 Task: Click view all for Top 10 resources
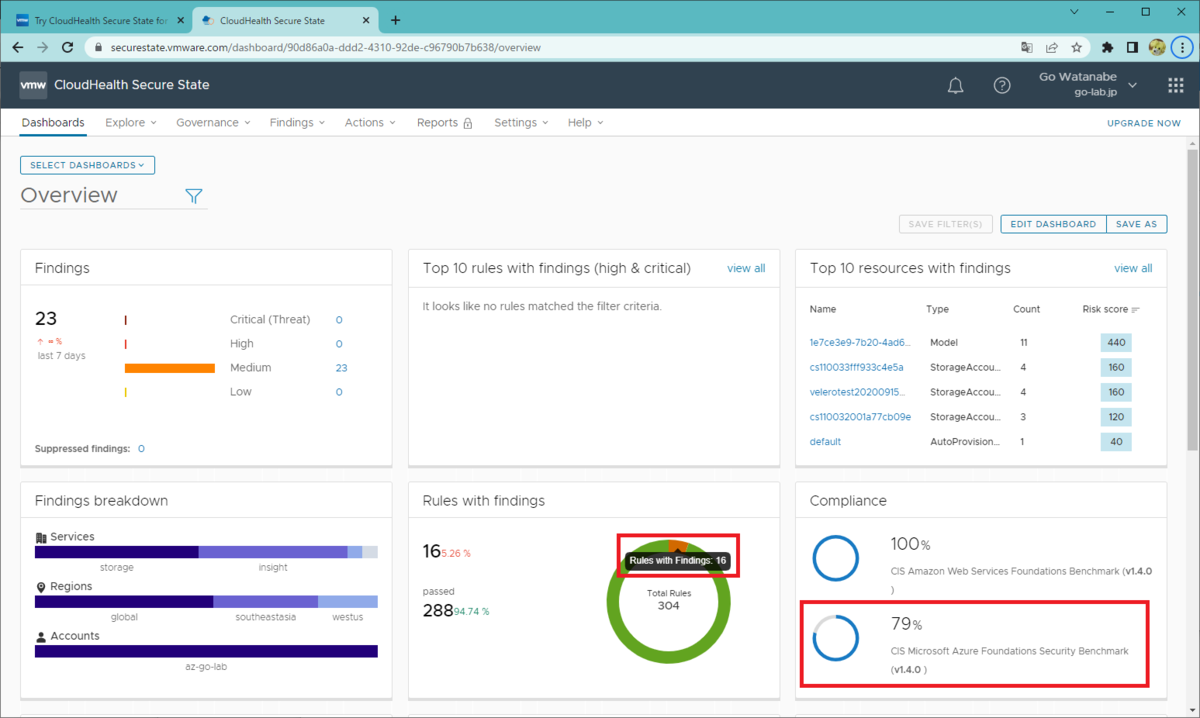click(x=1133, y=268)
